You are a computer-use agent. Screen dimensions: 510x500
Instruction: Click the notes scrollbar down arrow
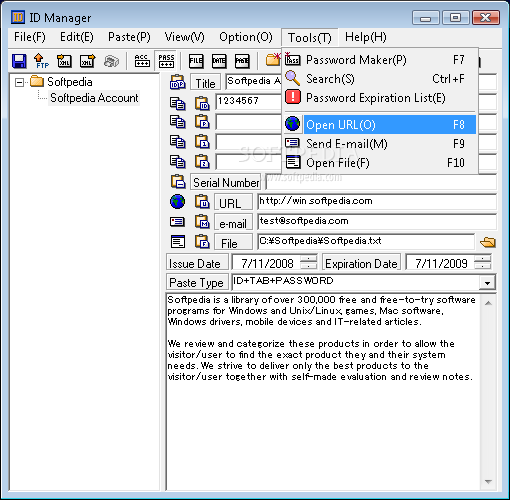point(488,482)
